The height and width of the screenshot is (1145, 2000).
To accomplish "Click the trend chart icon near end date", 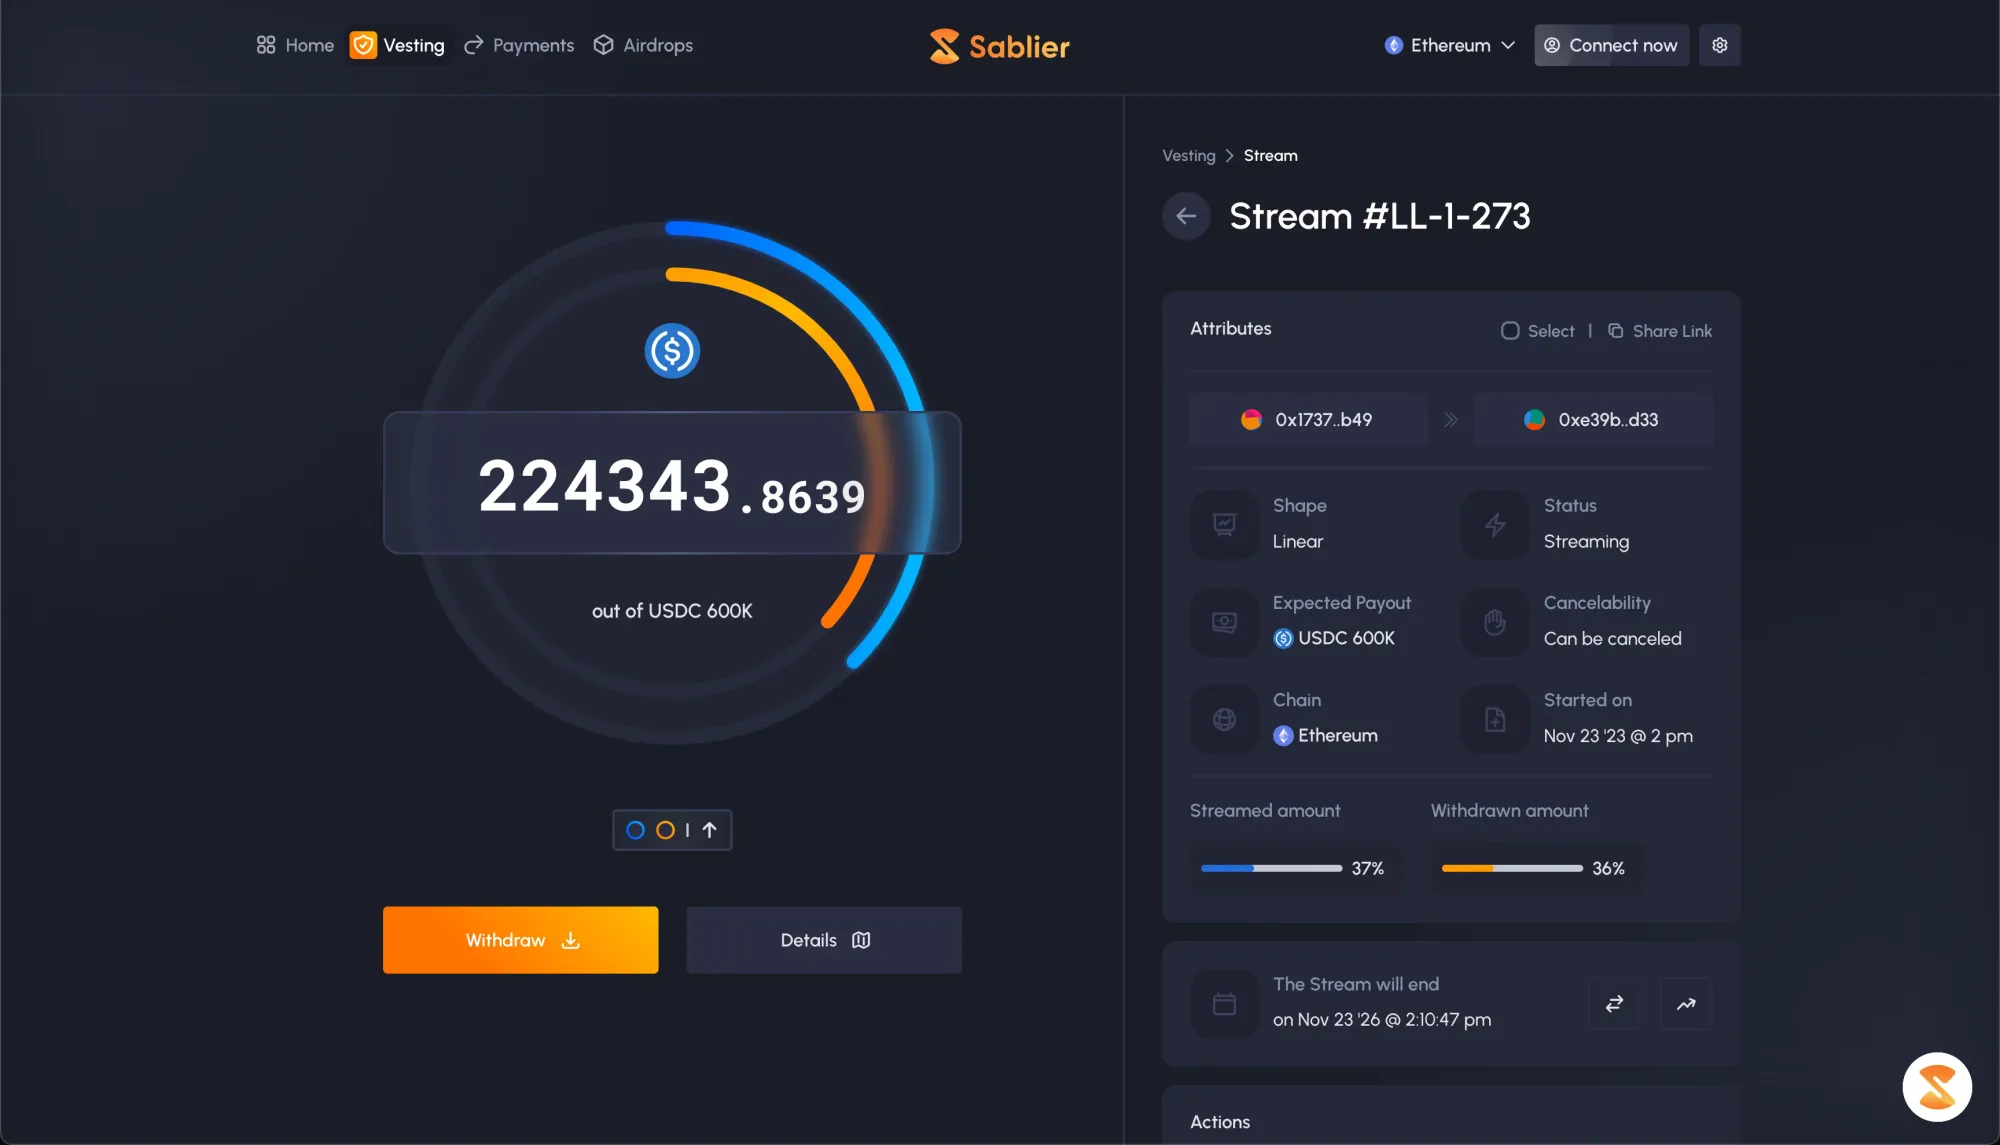I will (1686, 1003).
